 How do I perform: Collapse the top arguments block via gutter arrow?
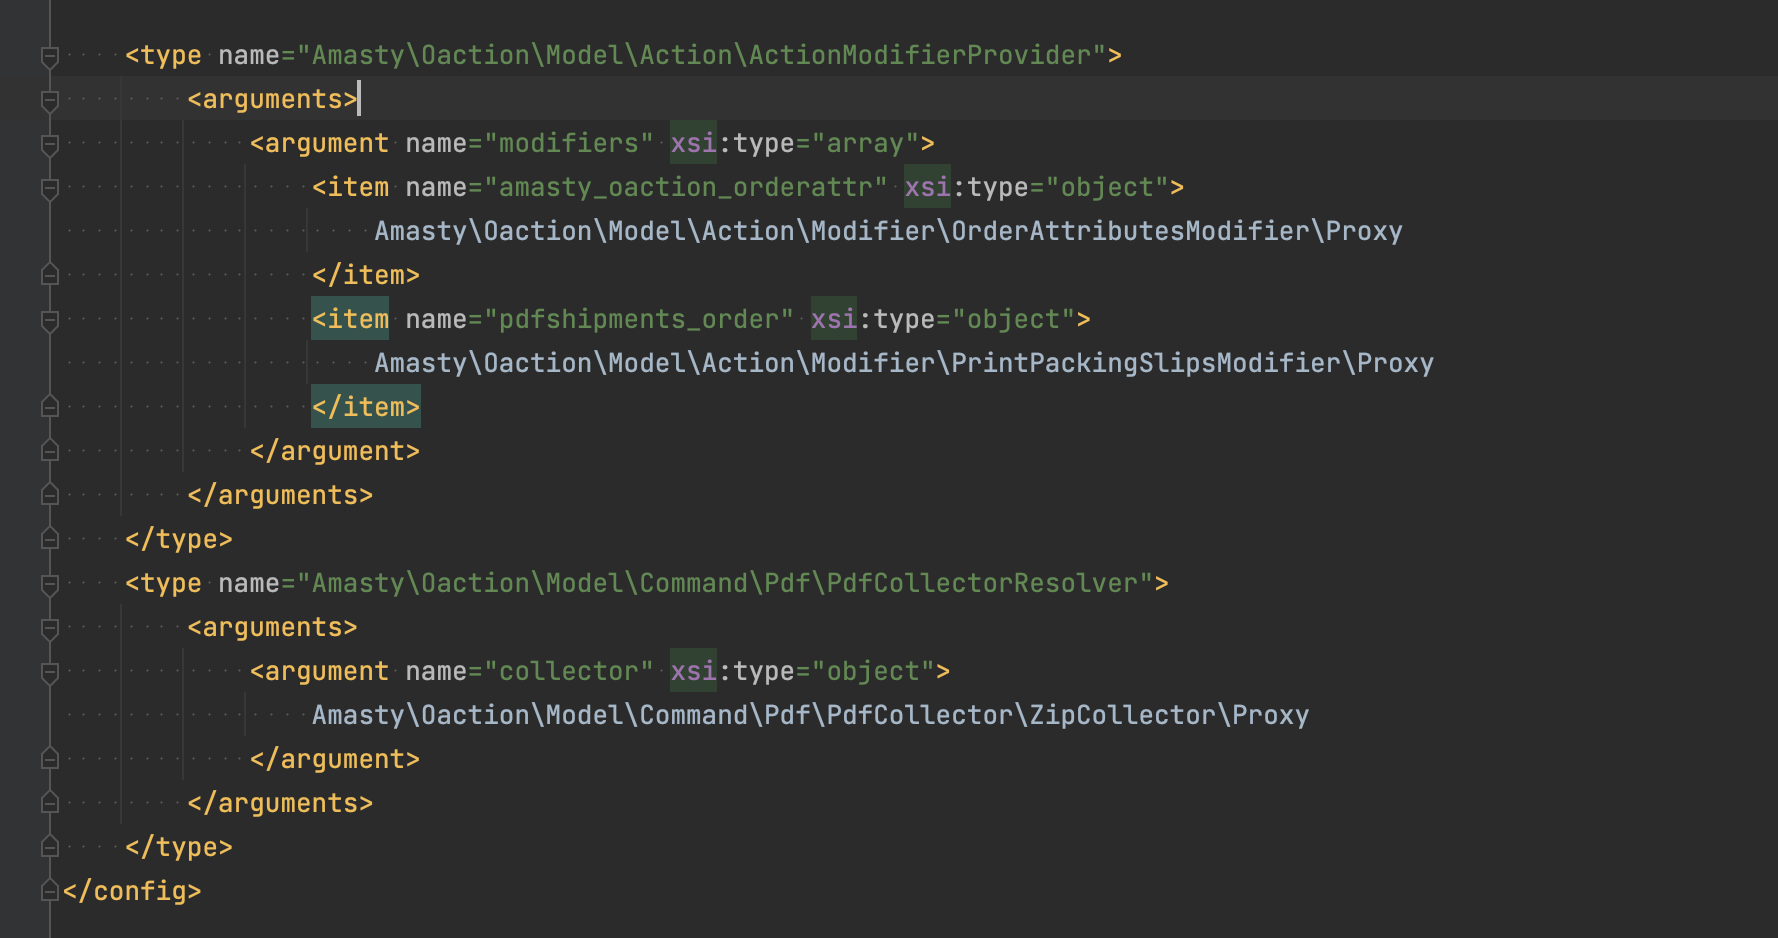[x=47, y=99]
